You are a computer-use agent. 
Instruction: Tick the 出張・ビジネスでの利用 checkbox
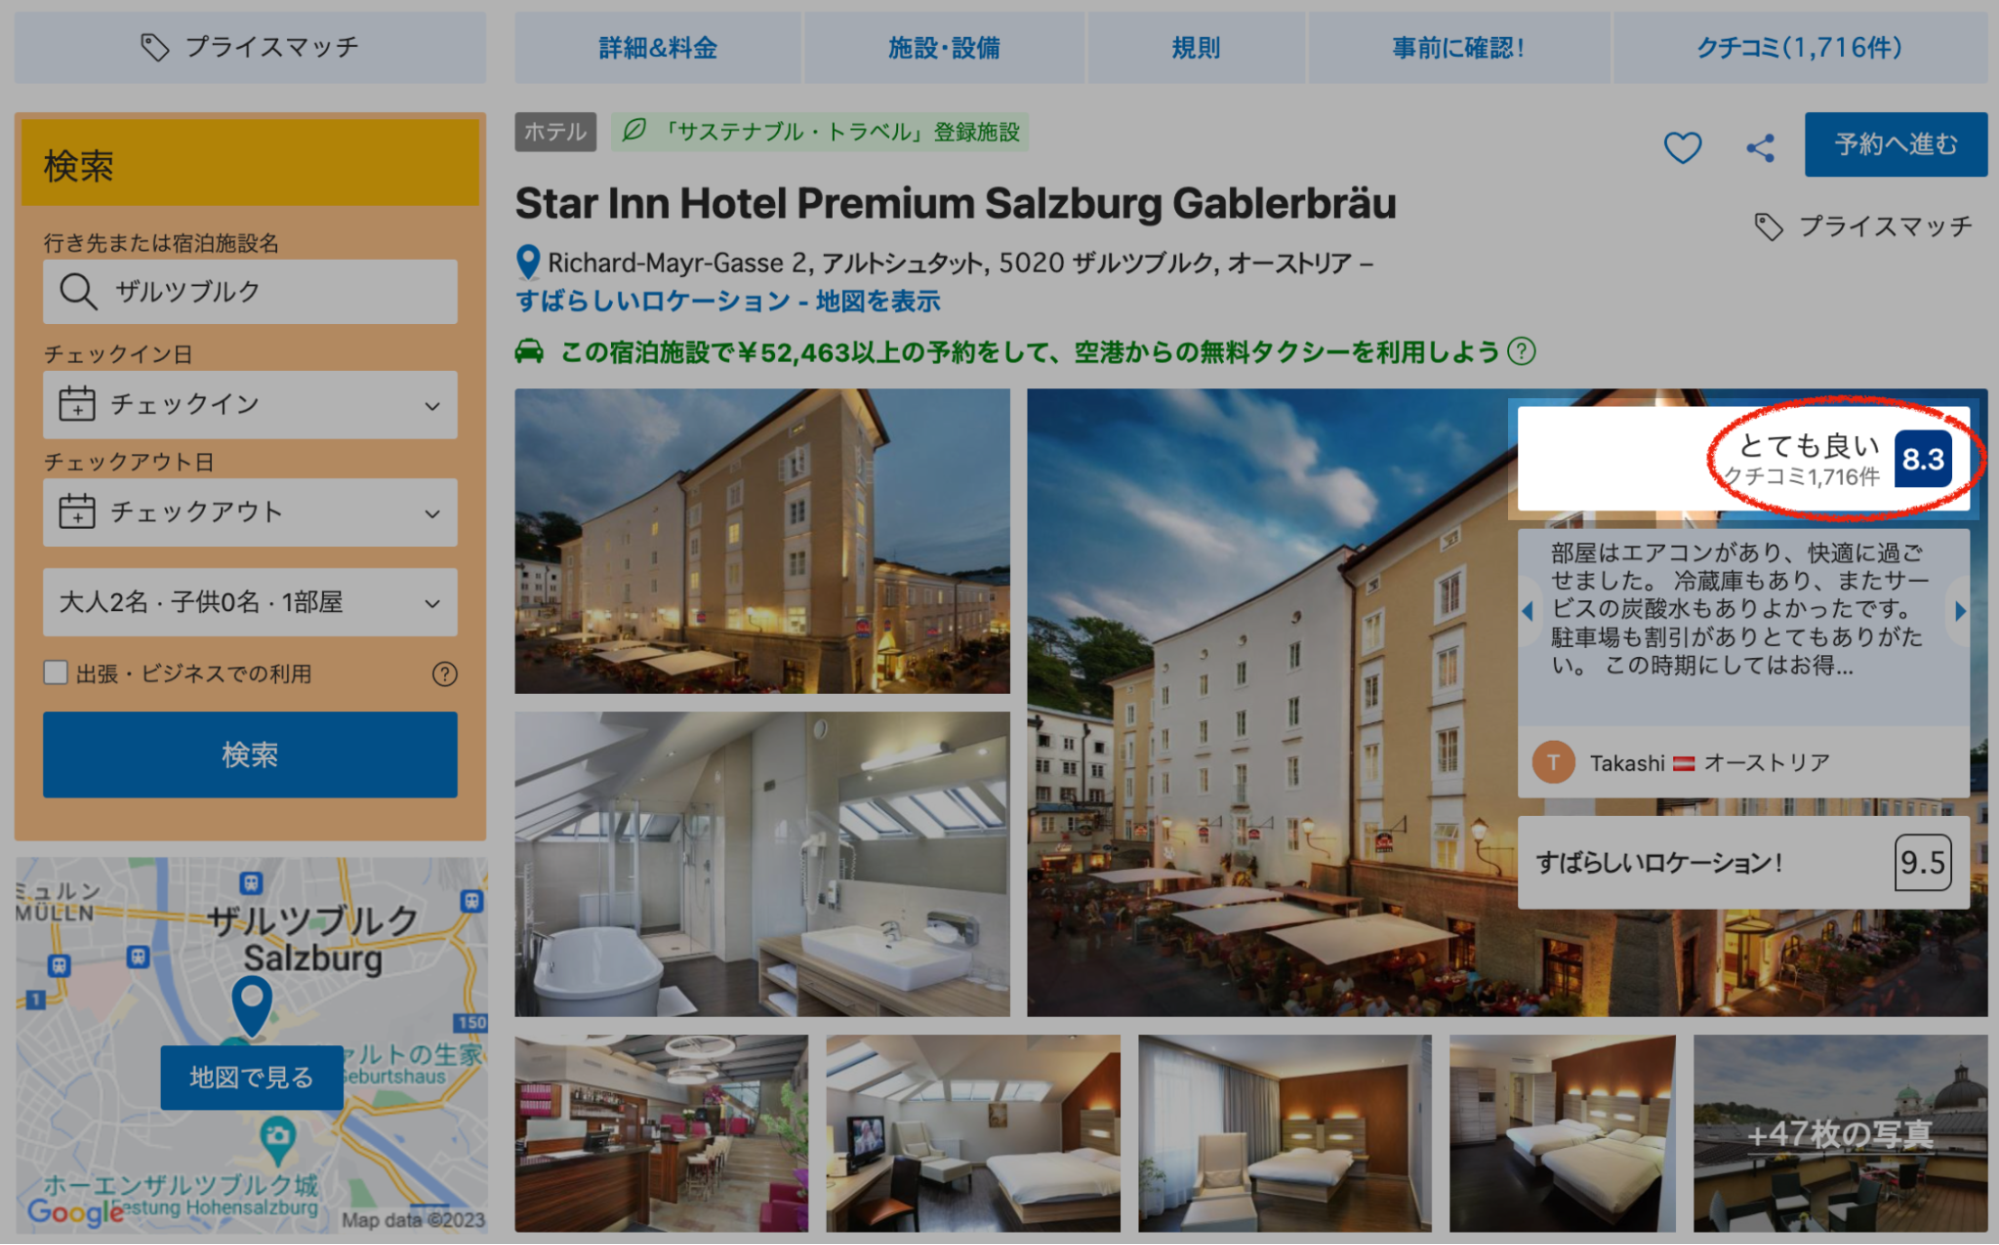point(56,673)
